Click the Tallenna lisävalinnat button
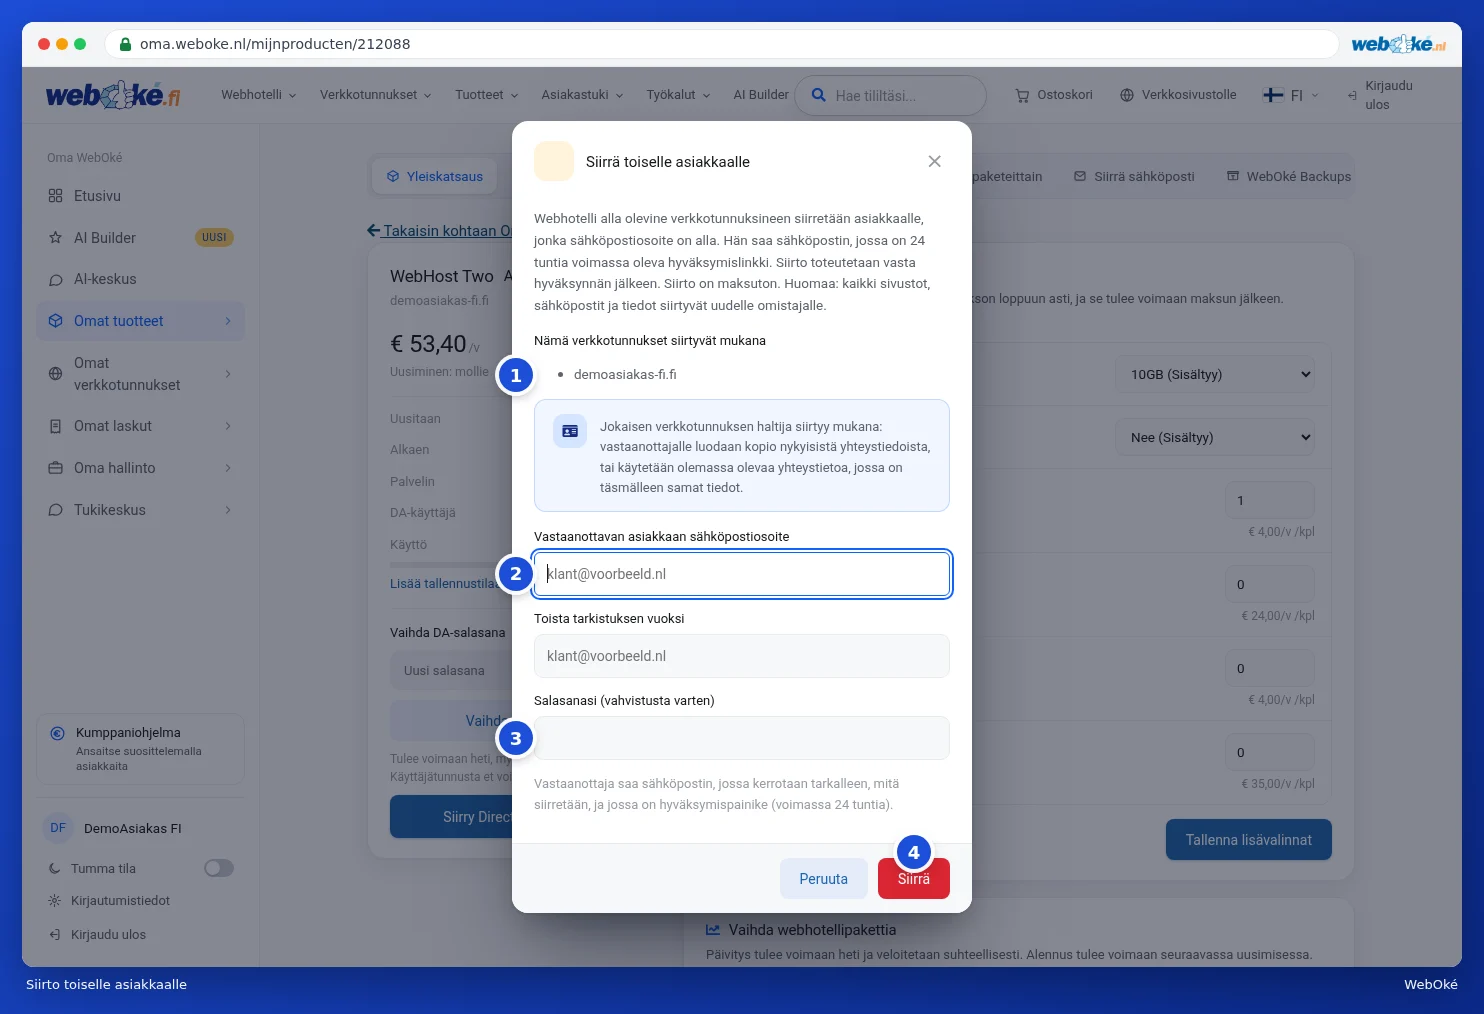Image resolution: width=1484 pixels, height=1014 pixels. (1249, 840)
